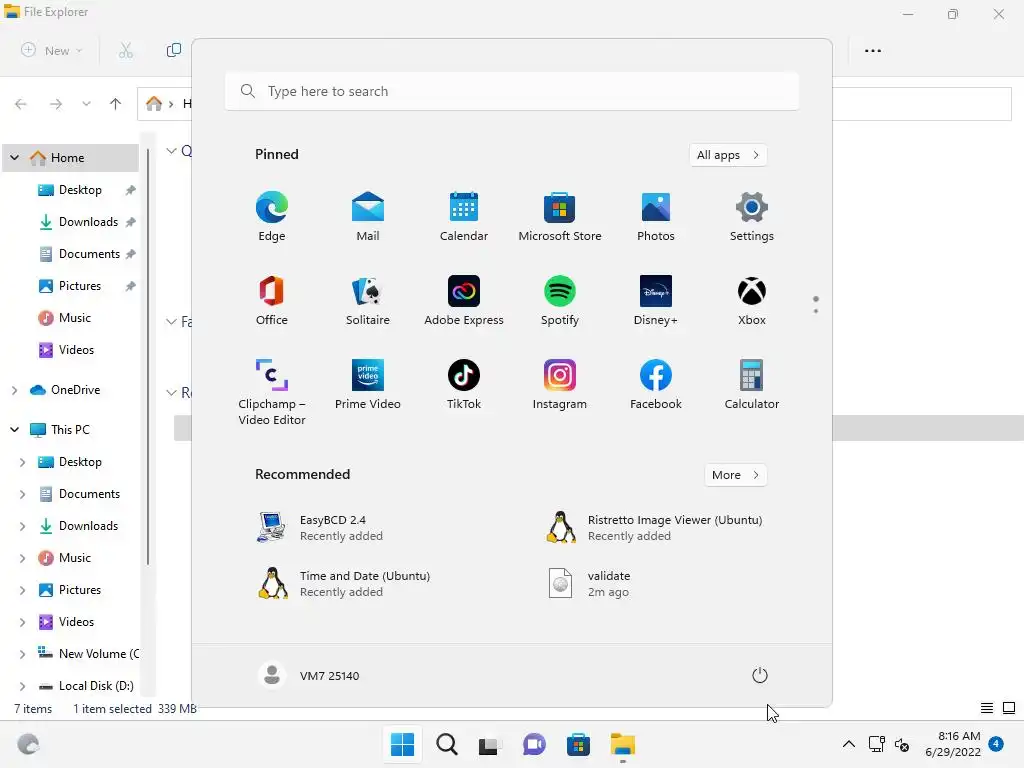
Task: Open the Spotify app
Action: 560,300
